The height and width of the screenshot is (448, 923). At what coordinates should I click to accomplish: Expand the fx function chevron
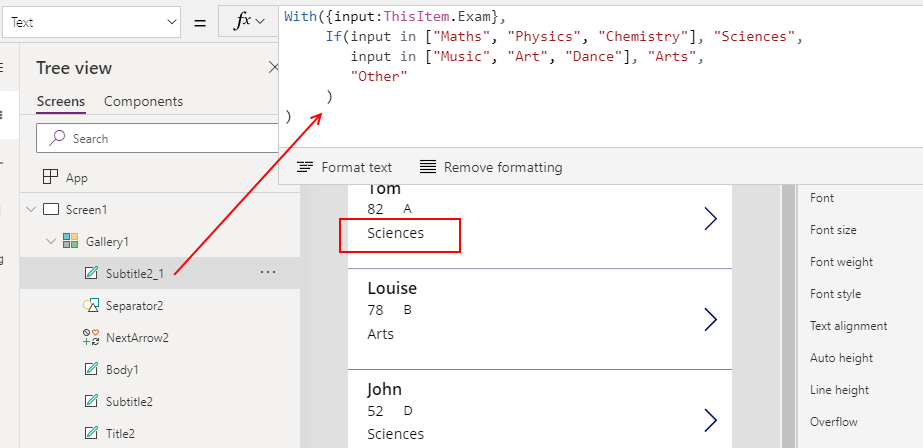coord(261,22)
